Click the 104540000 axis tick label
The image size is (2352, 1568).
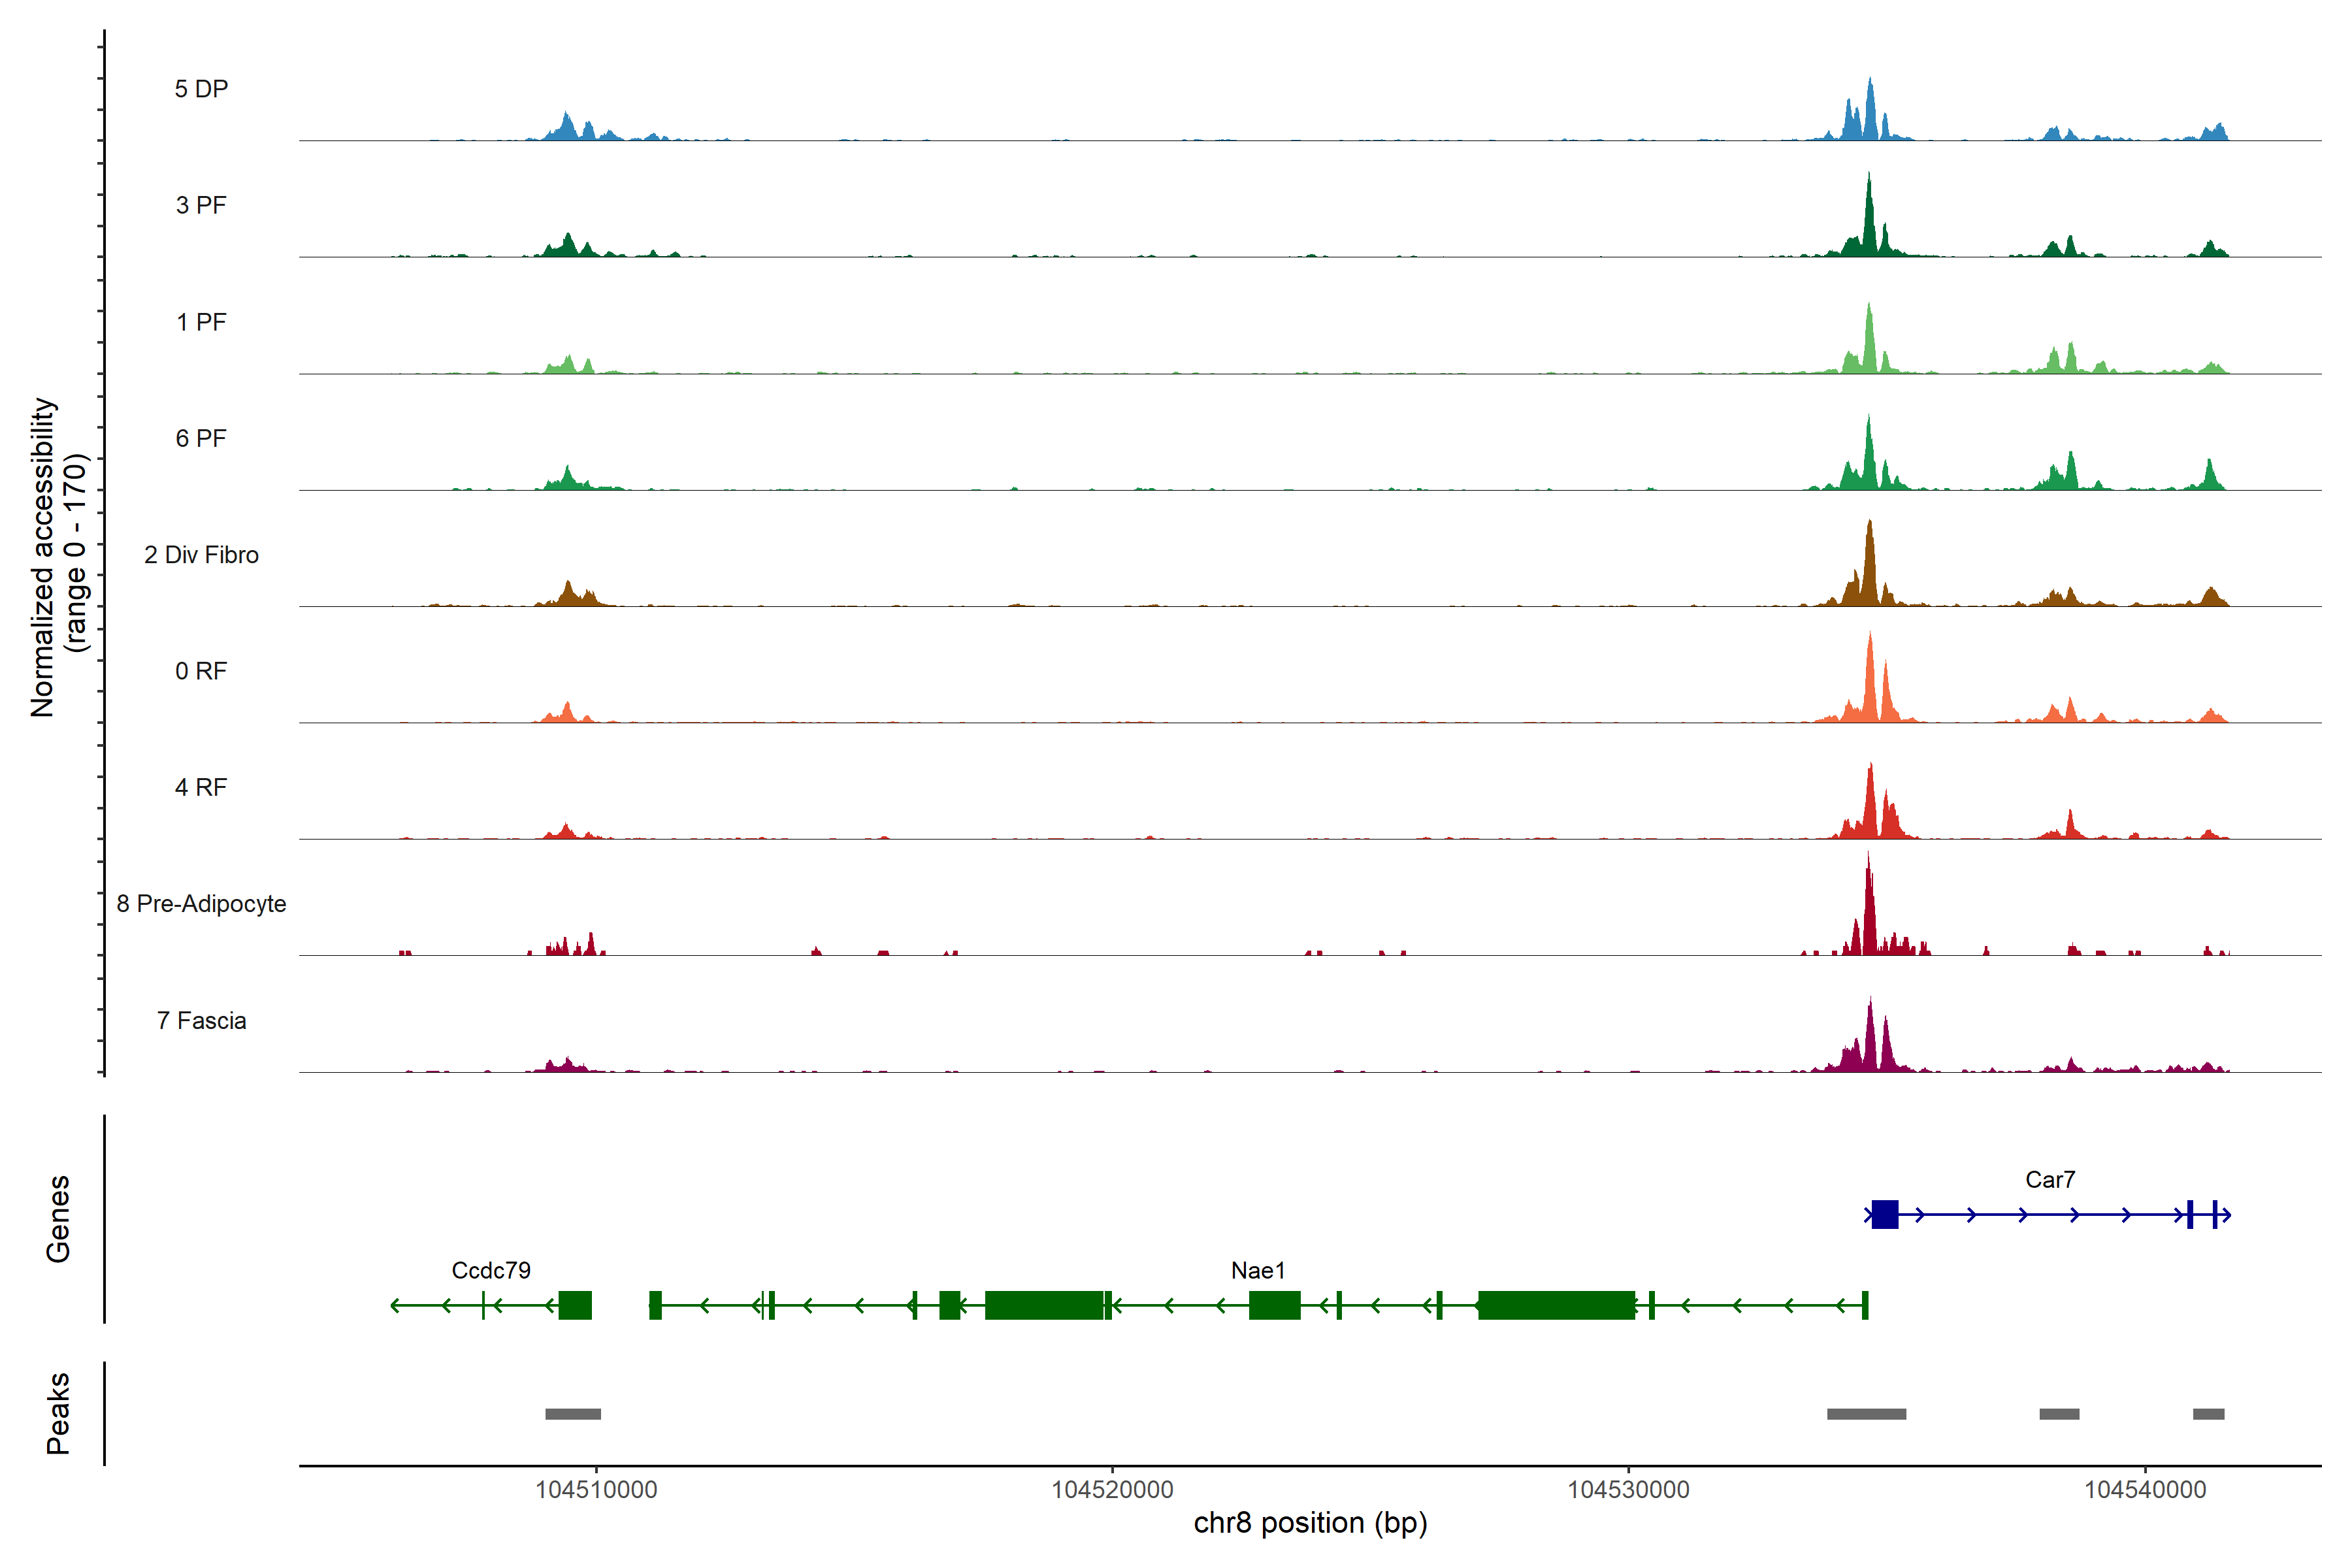pyautogui.click(x=2144, y=1489)
